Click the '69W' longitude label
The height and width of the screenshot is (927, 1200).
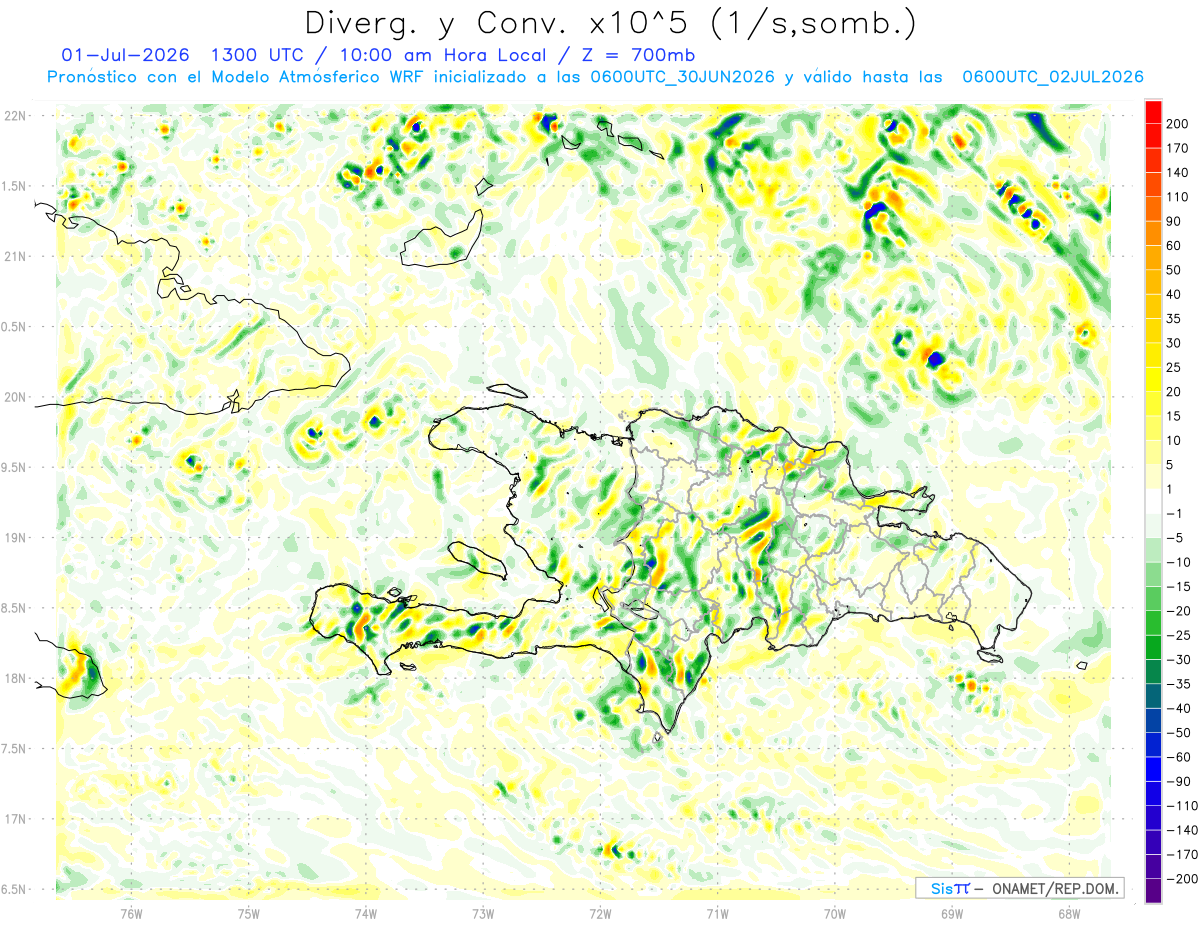pyautogui.click(x=952, y=913)
